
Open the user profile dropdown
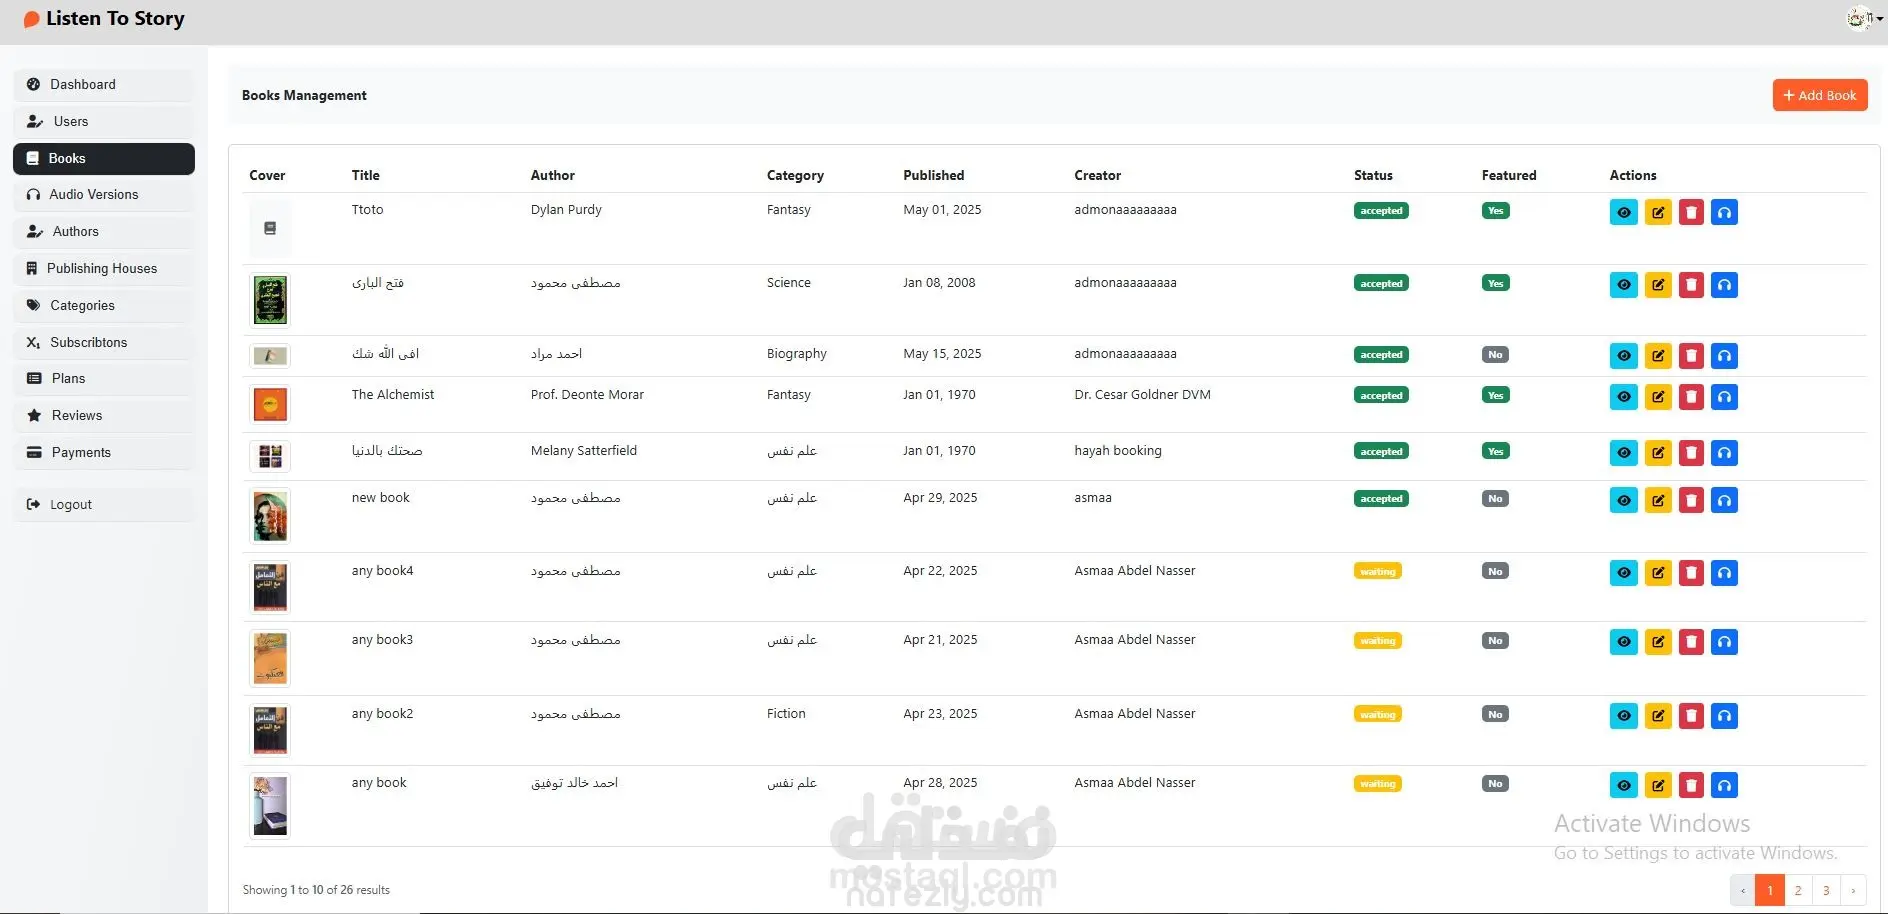[1864, 18]
